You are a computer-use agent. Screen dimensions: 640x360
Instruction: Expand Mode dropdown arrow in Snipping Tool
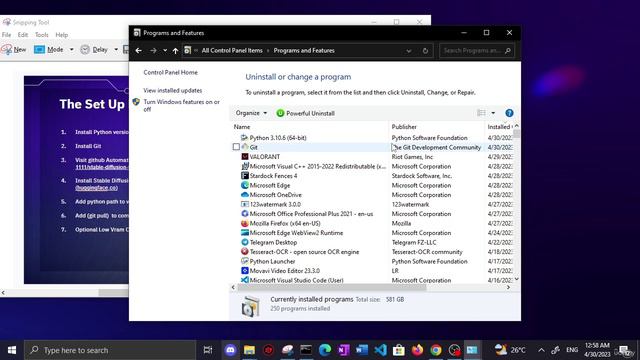coord(71,50)
